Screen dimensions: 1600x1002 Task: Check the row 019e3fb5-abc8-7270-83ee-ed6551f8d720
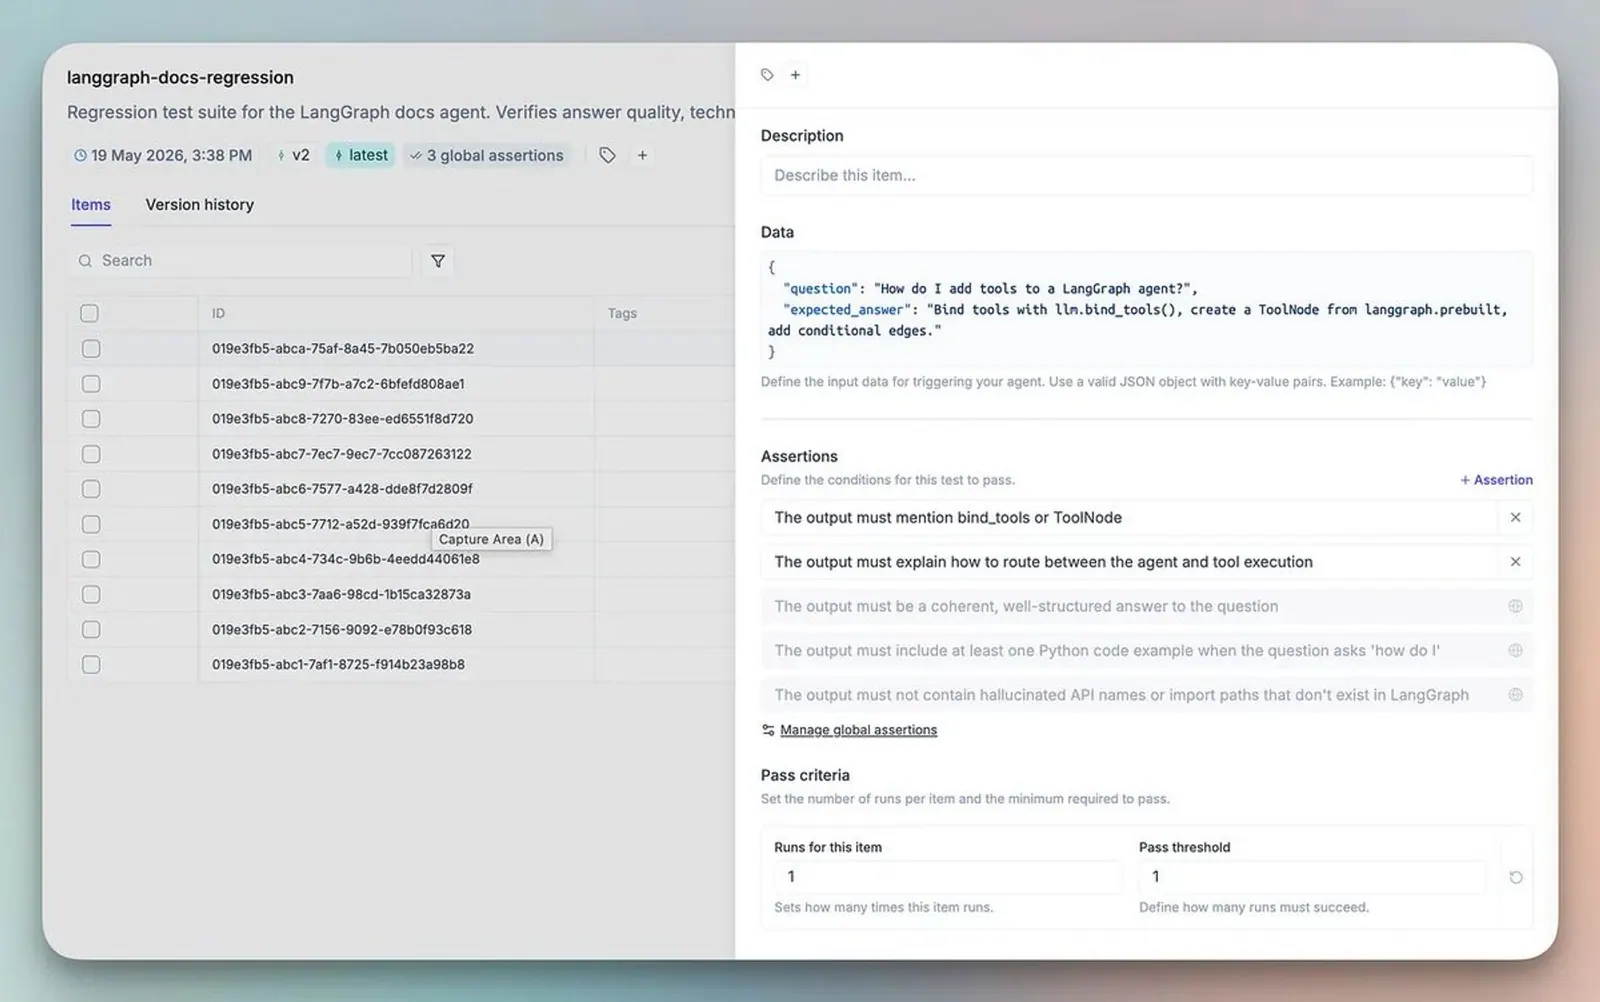click(x=91, y=419)
